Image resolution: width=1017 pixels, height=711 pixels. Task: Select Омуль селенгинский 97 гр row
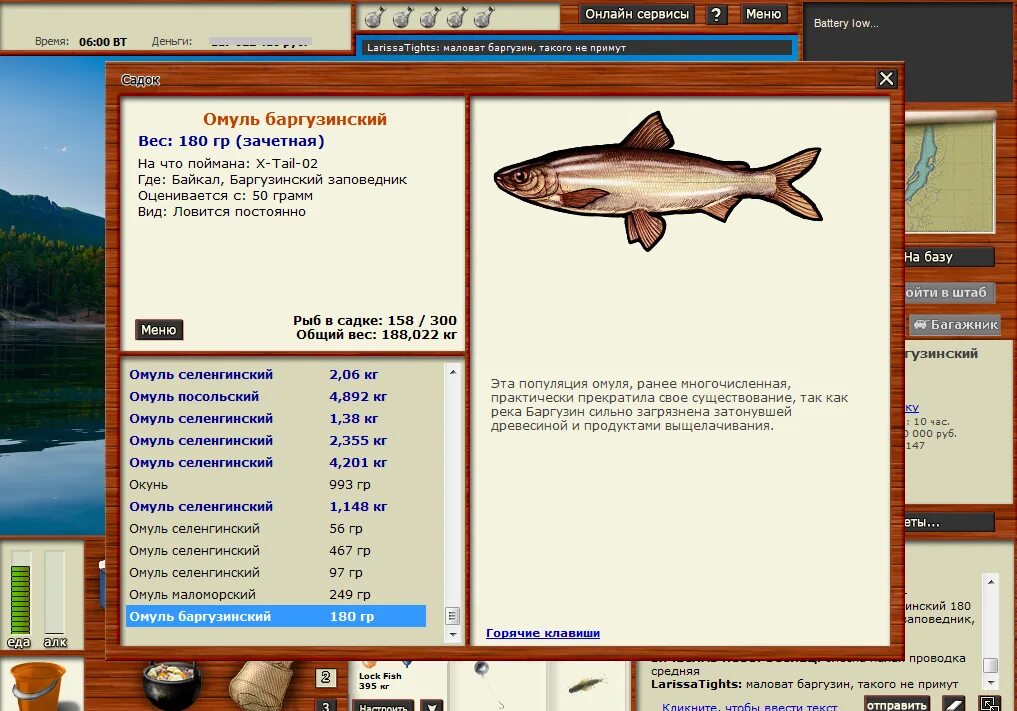click(276, 573)
